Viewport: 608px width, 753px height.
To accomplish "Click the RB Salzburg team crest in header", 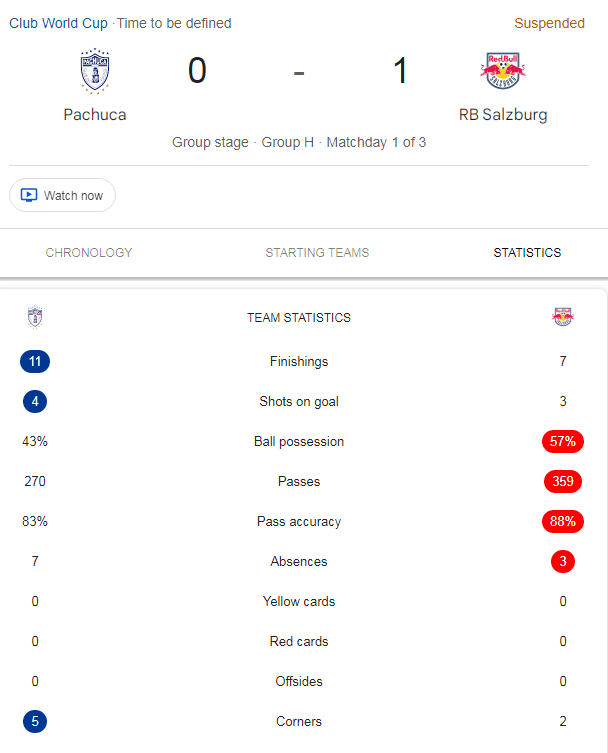I will coord(503,71).
